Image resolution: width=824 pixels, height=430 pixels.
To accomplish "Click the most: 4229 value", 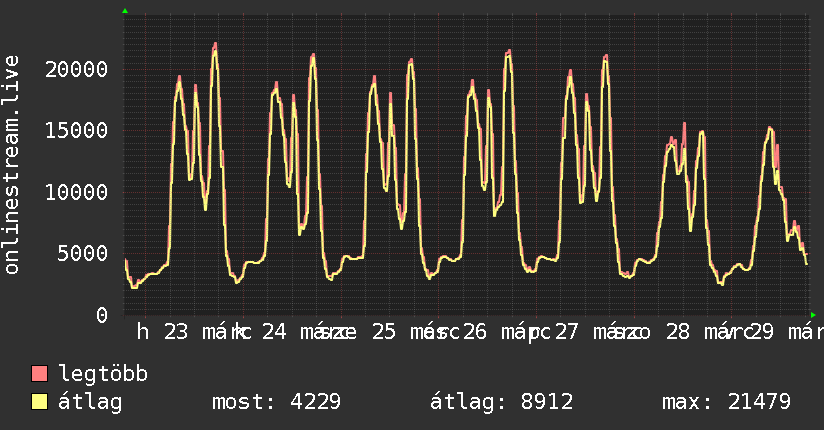I will click(276, 402).
